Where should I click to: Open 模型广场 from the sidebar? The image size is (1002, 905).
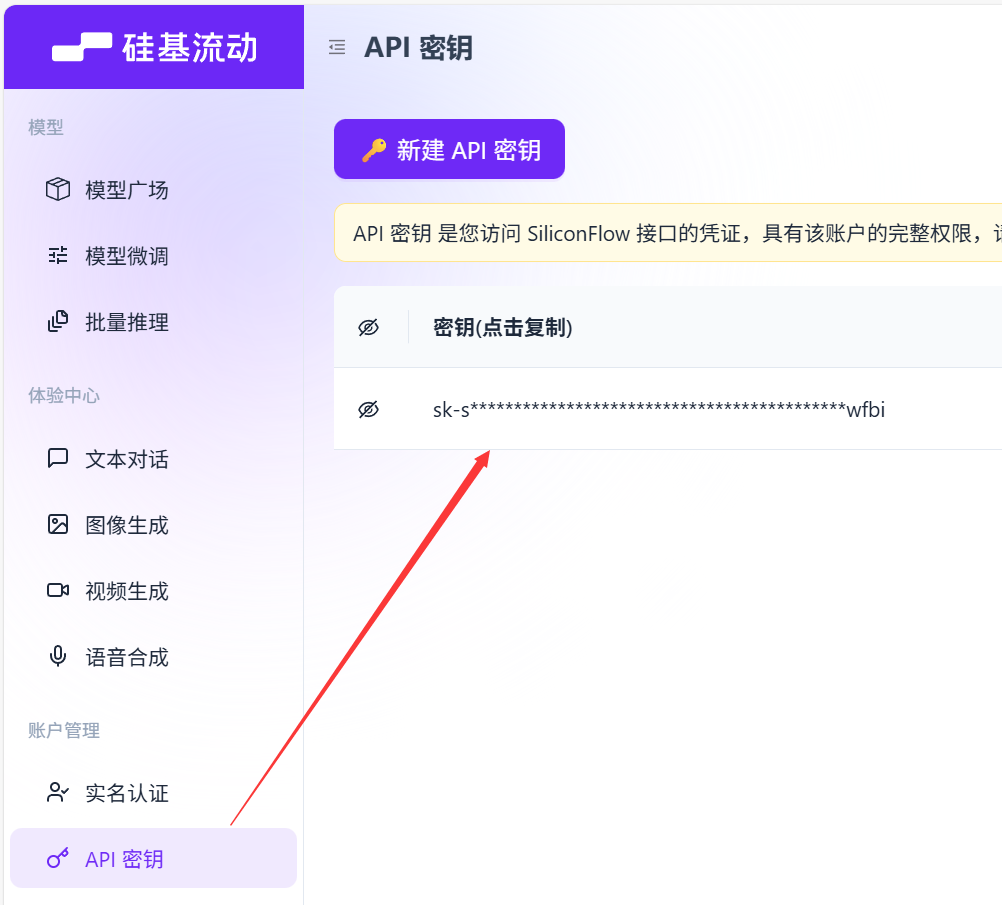point(153,190)
